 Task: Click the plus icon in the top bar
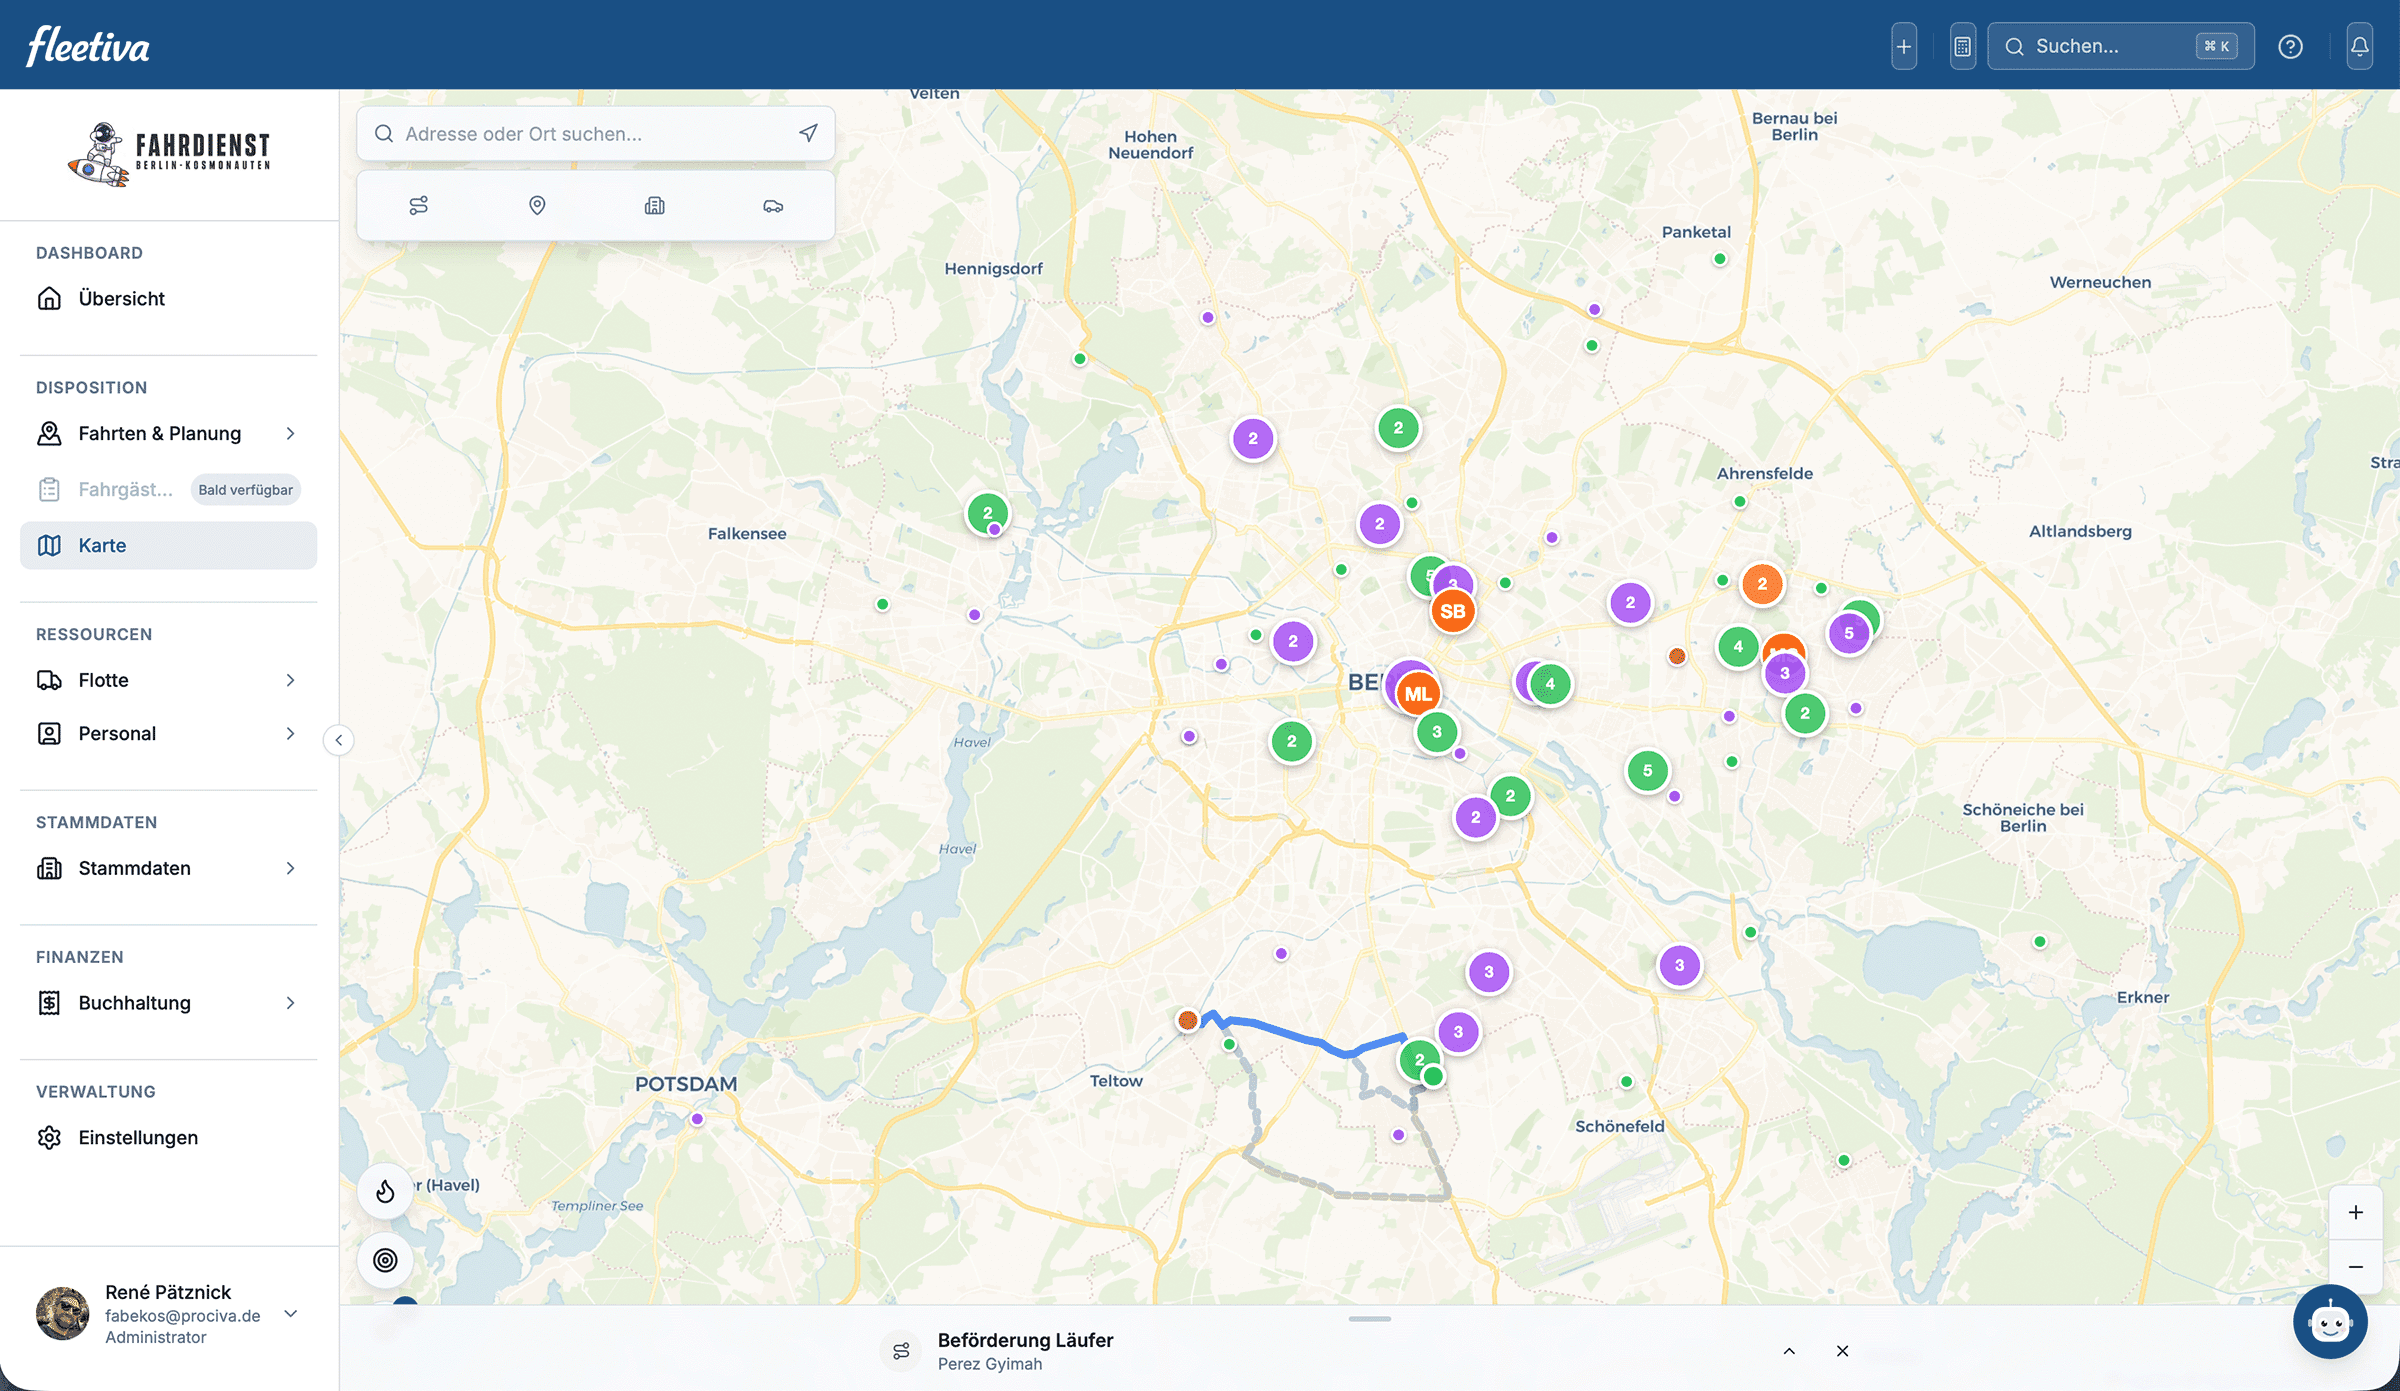pos(1904,45)
